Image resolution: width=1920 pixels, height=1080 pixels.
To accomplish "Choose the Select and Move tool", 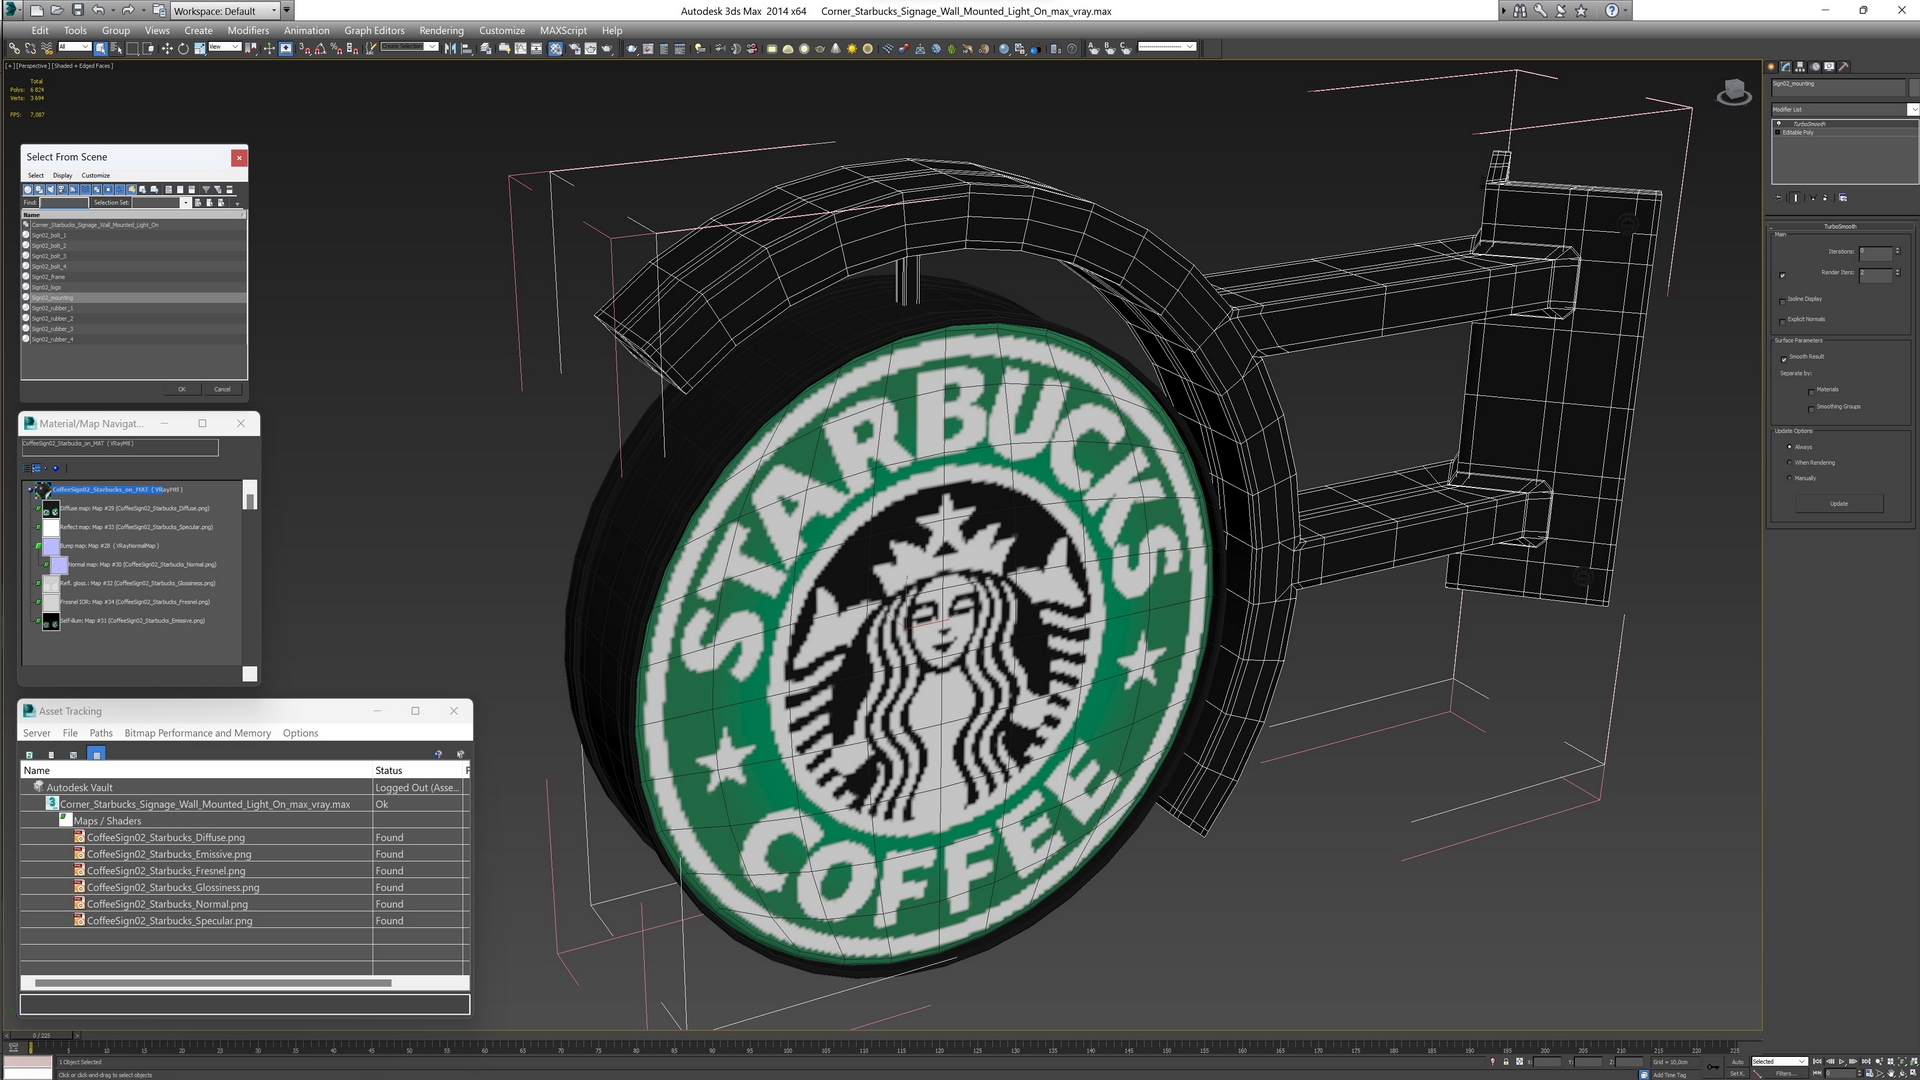I will point(167,48).
